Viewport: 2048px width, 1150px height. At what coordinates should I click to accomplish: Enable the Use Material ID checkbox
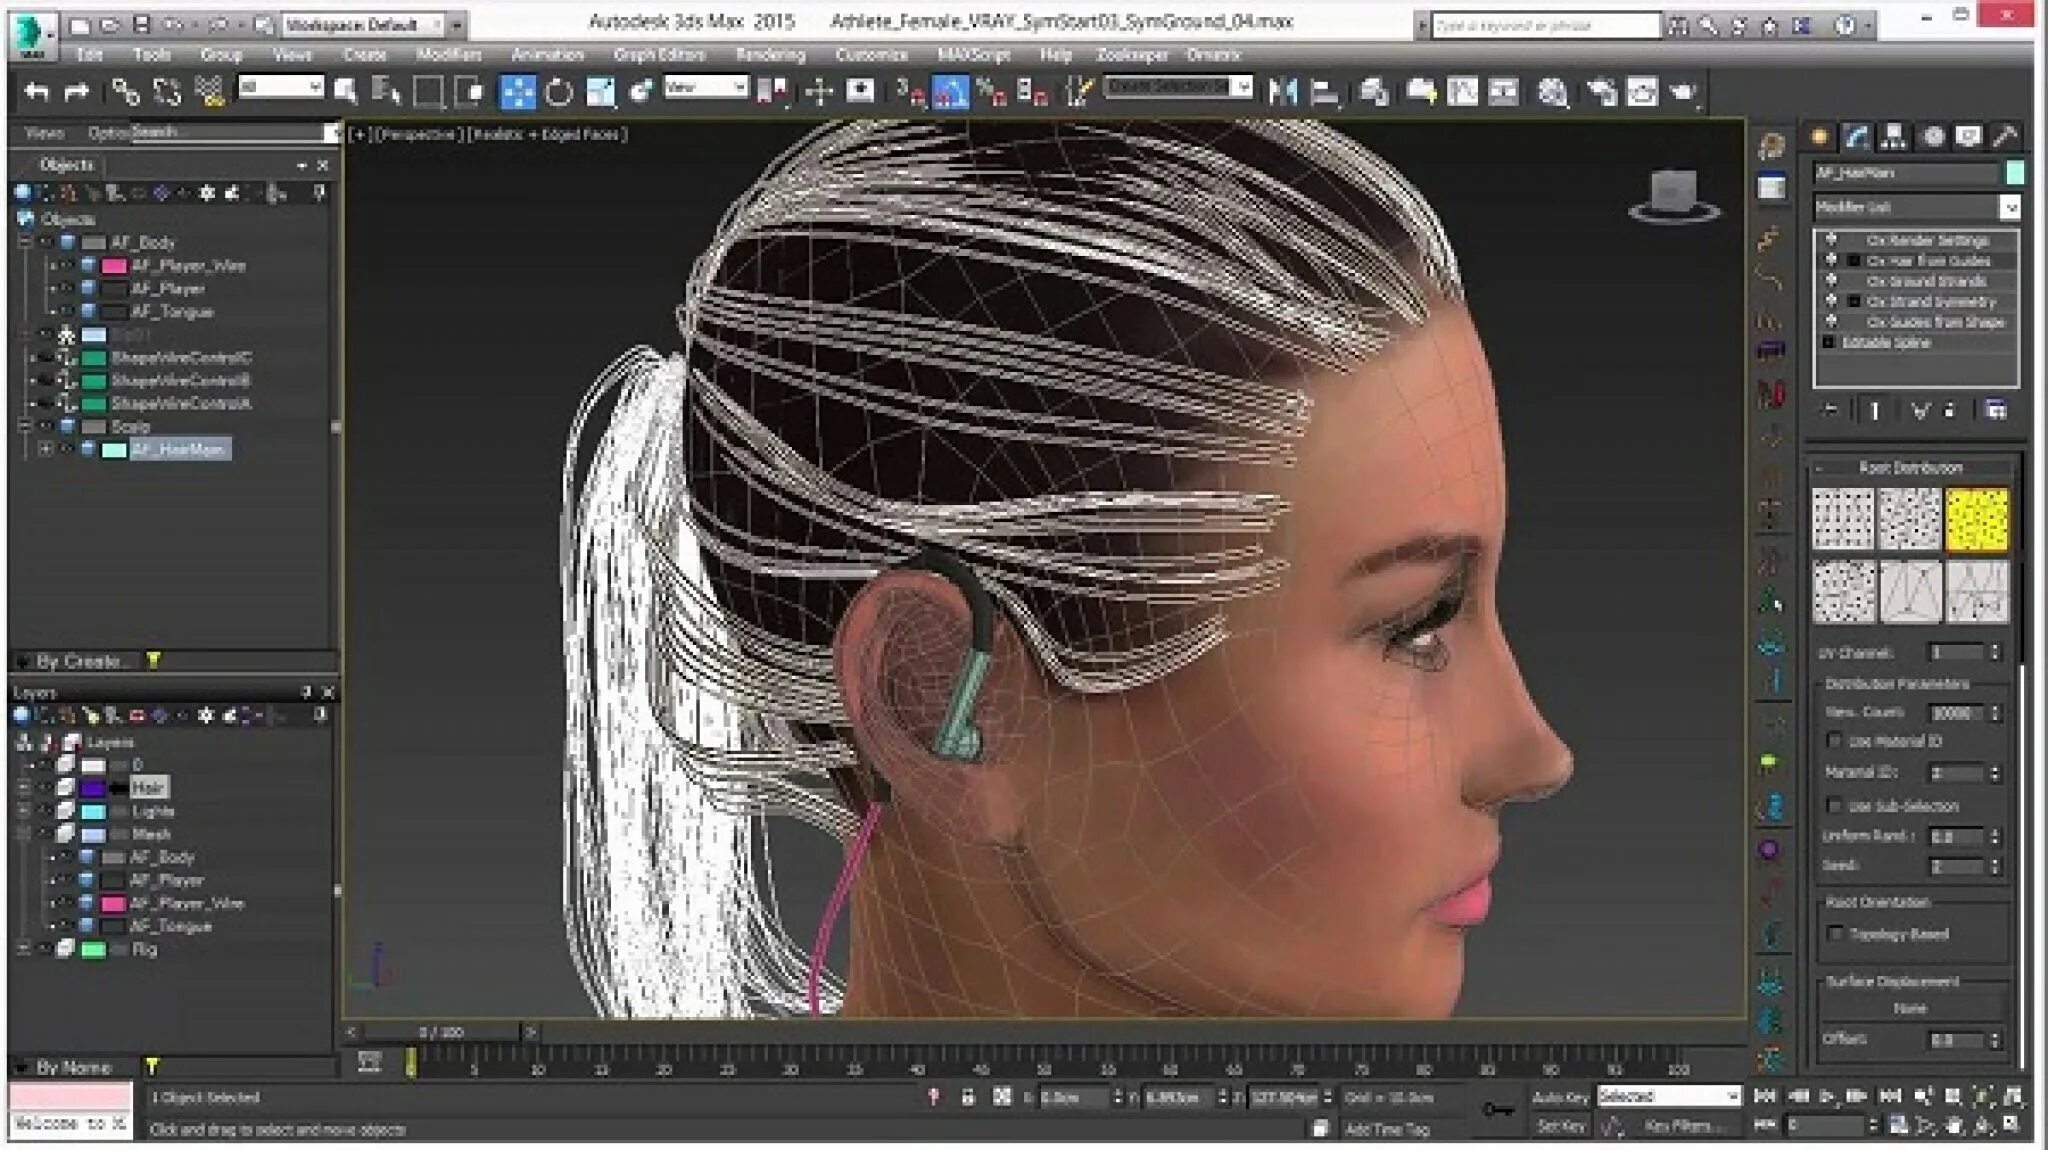click(x=1834, y=741)
